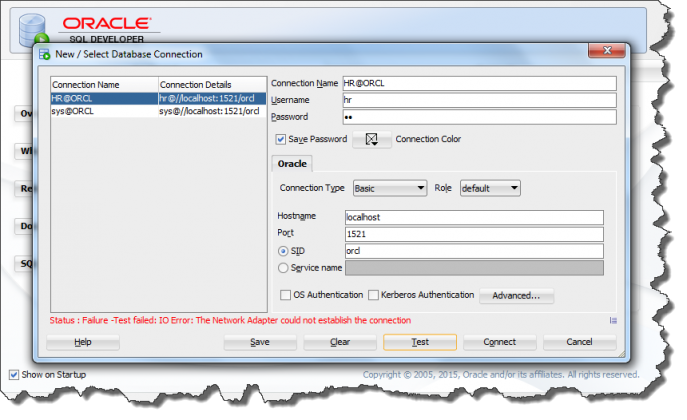The width and height of the screenshot is (687, 420).
Task: Enable Kerberos Authentication checkbox
Action: tap(373, 295)
